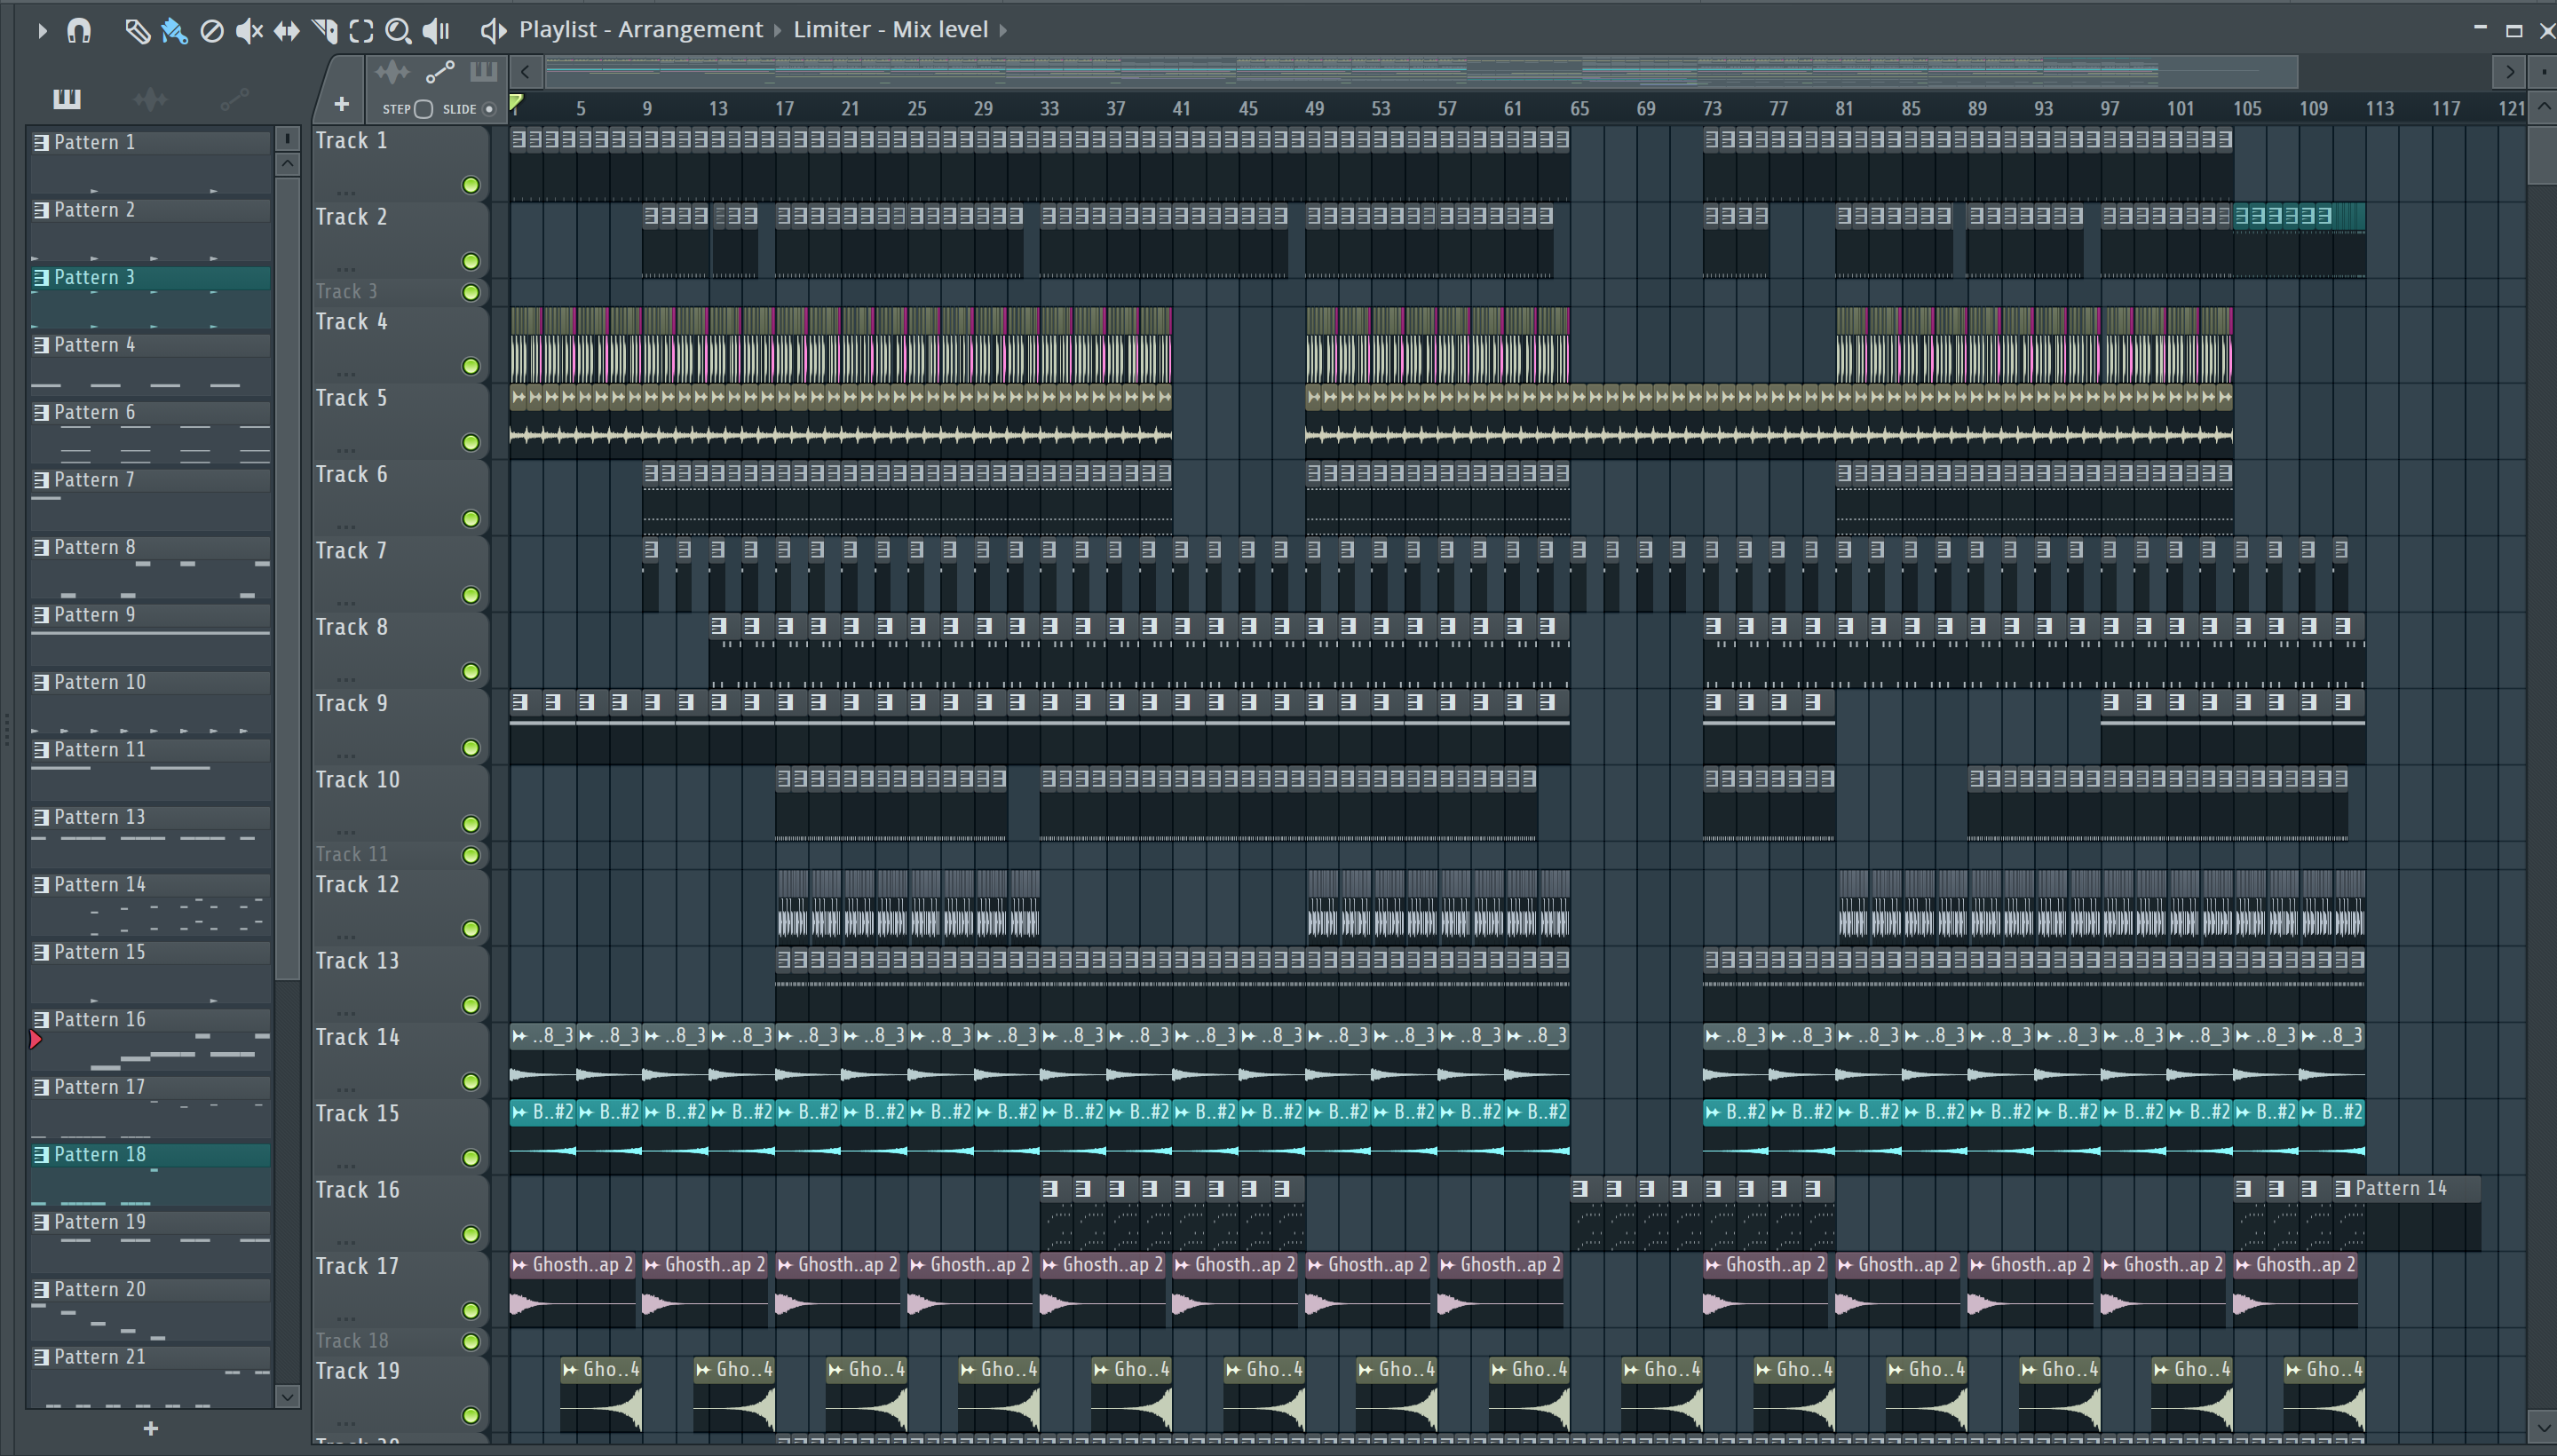Add a new pattern with bottom plus button
Image resolution: width=2557 pixels, height=1456 pixels.
click(150, 1429)
